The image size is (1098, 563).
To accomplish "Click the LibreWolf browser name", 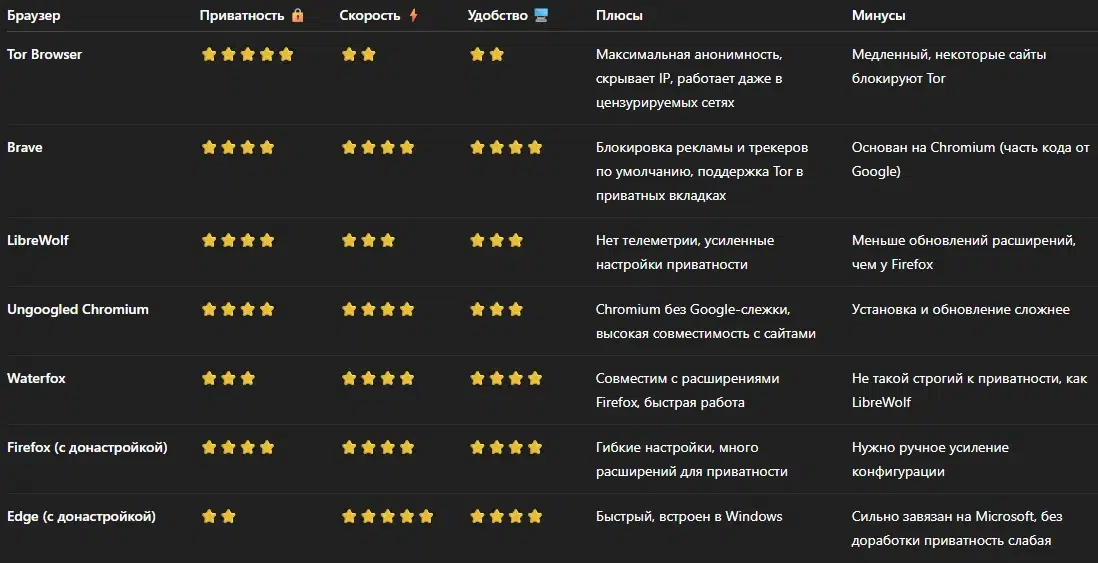I will (x=38, y=241).
